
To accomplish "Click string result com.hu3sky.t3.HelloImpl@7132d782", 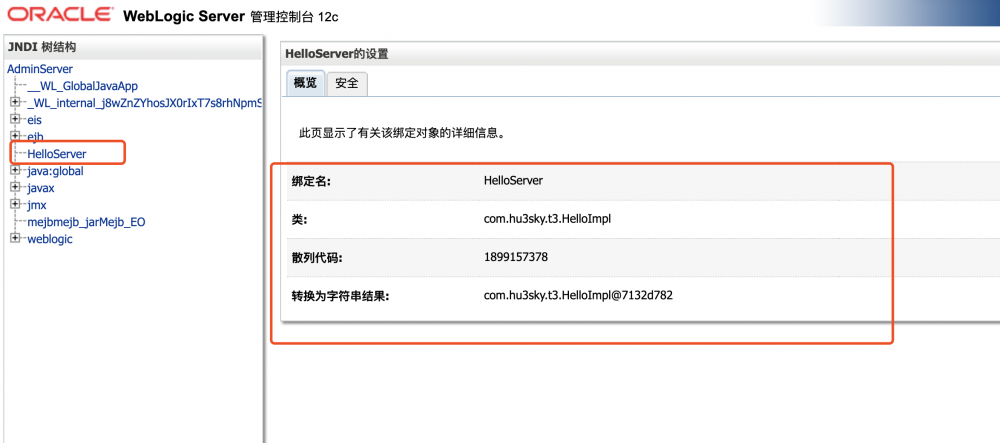I will (578, 296).
